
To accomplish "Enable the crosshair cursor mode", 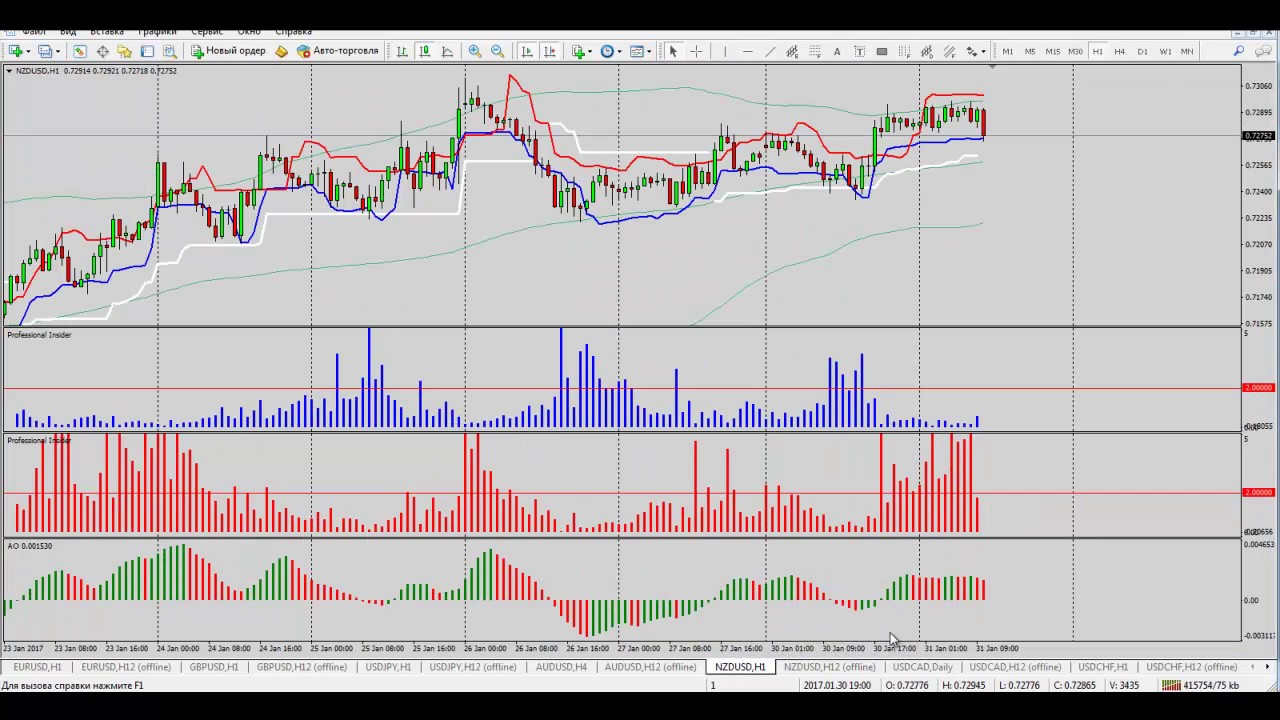I will (x=696, y=51).
